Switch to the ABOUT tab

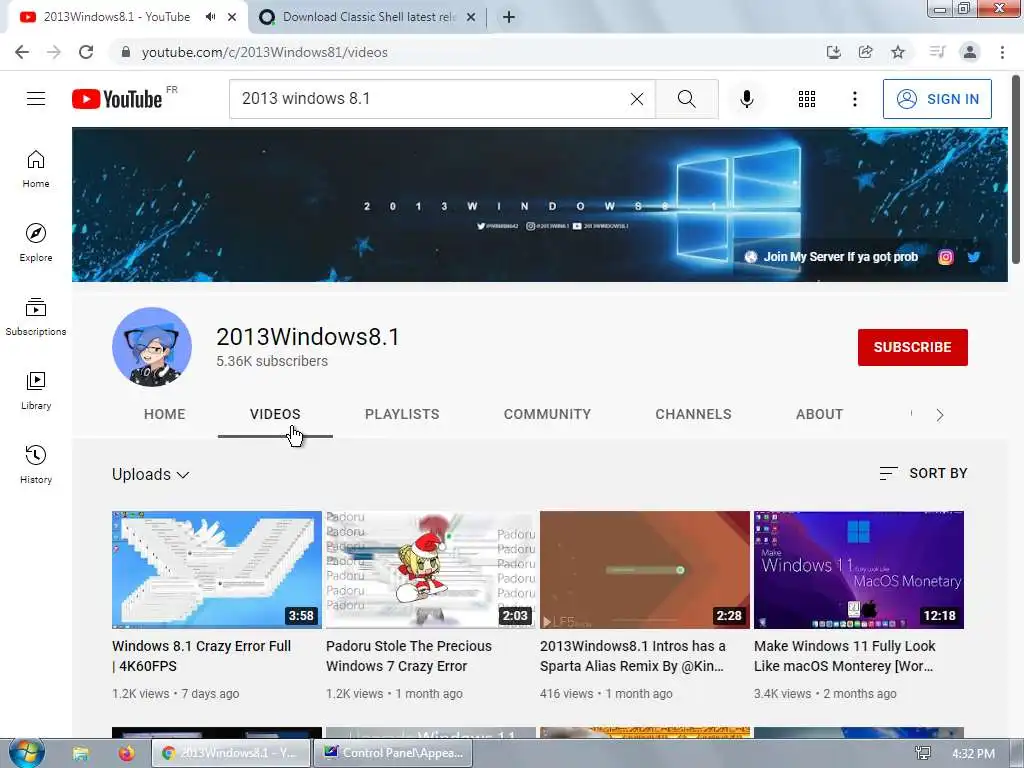[x=820, y=414]
